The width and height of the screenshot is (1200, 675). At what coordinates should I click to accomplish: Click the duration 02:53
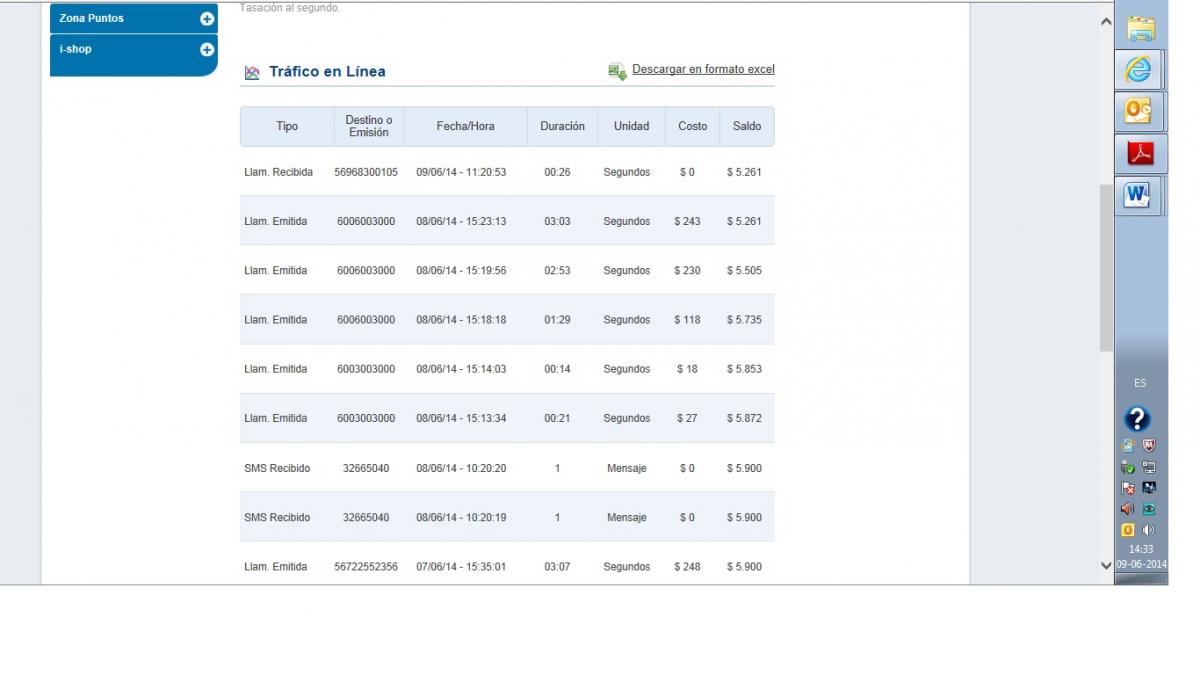[x=557, y=270]
